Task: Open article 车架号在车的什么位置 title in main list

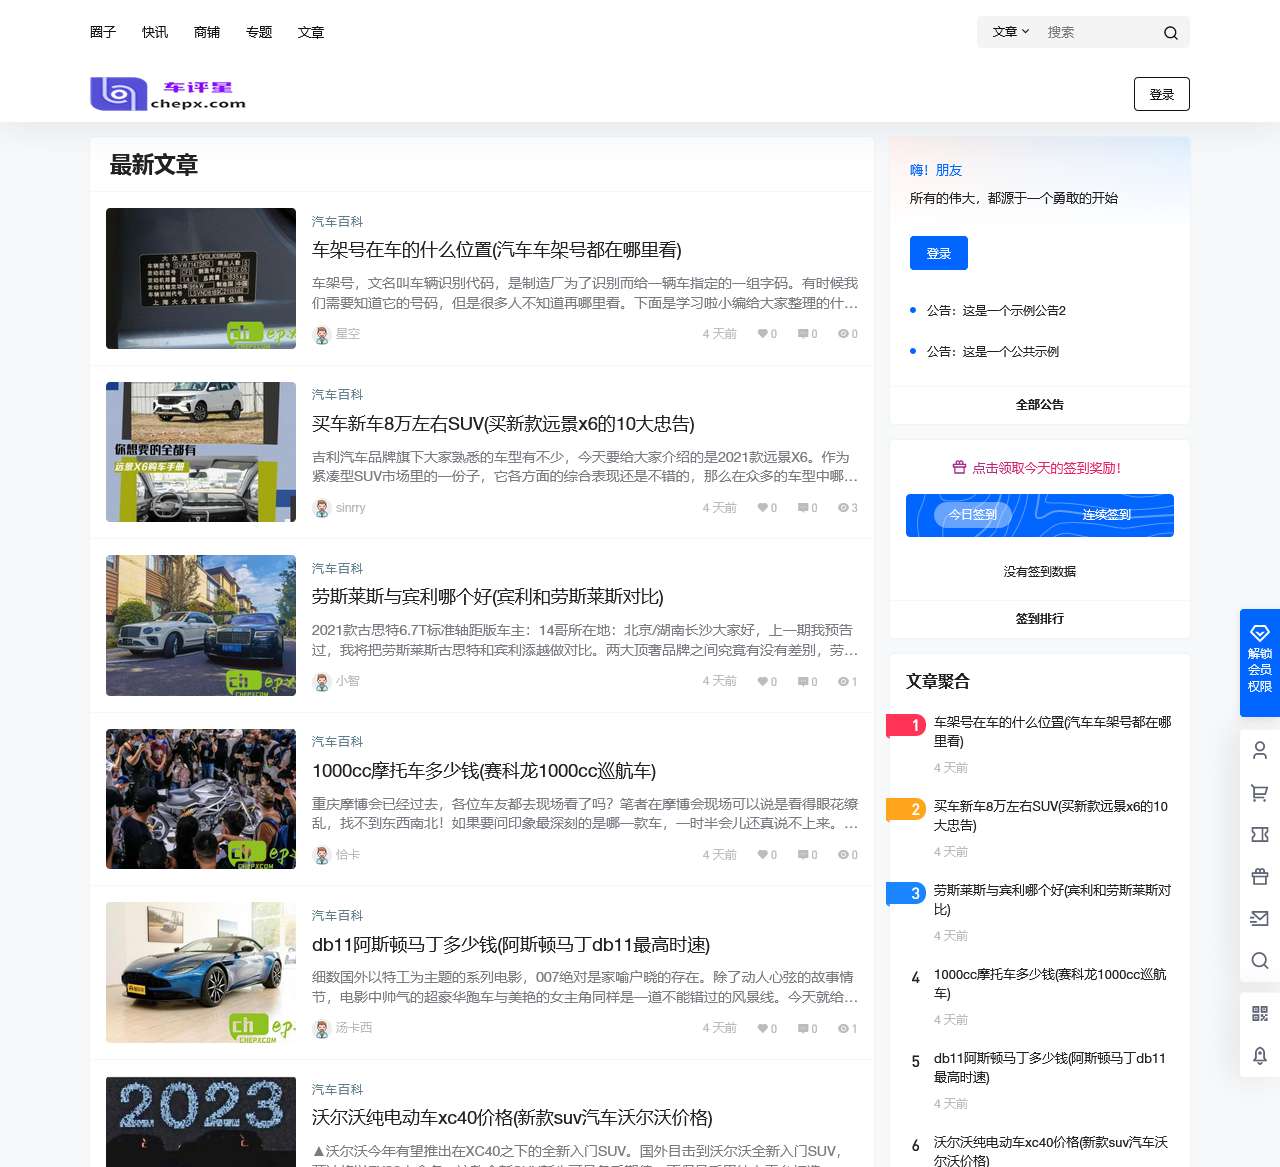Action: 497,250
